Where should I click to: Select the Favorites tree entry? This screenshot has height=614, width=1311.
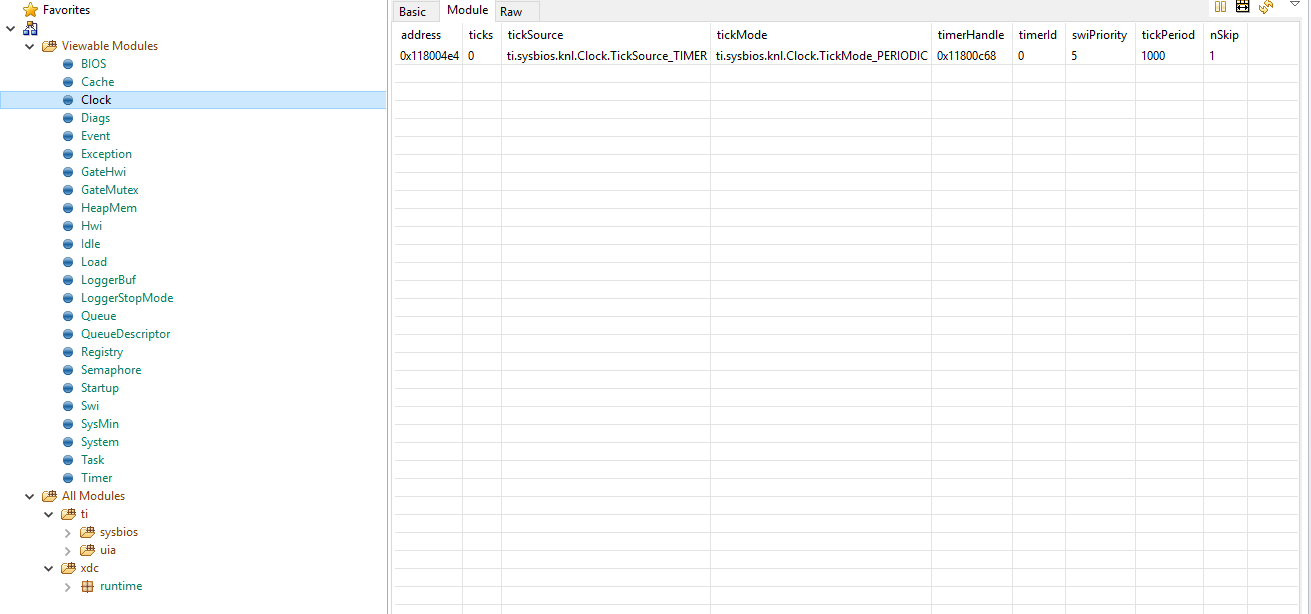(66, 10)
